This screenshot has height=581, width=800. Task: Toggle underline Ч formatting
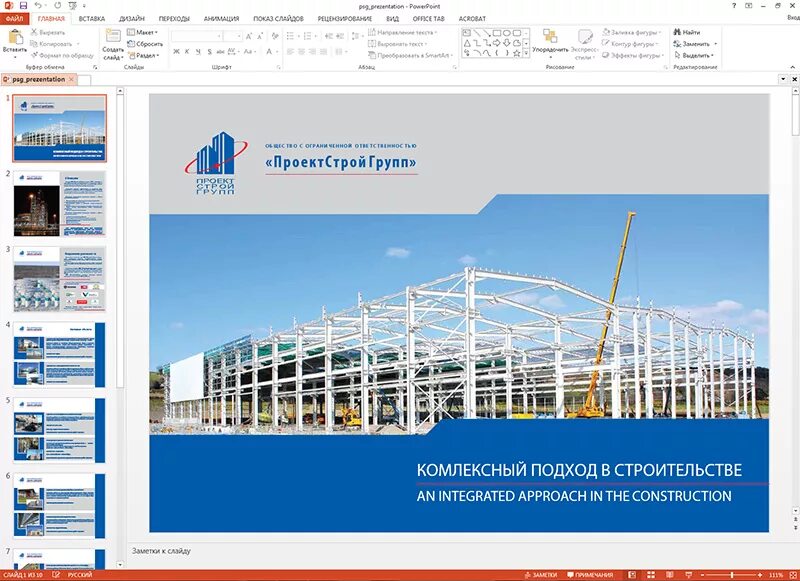pos(198,52)
